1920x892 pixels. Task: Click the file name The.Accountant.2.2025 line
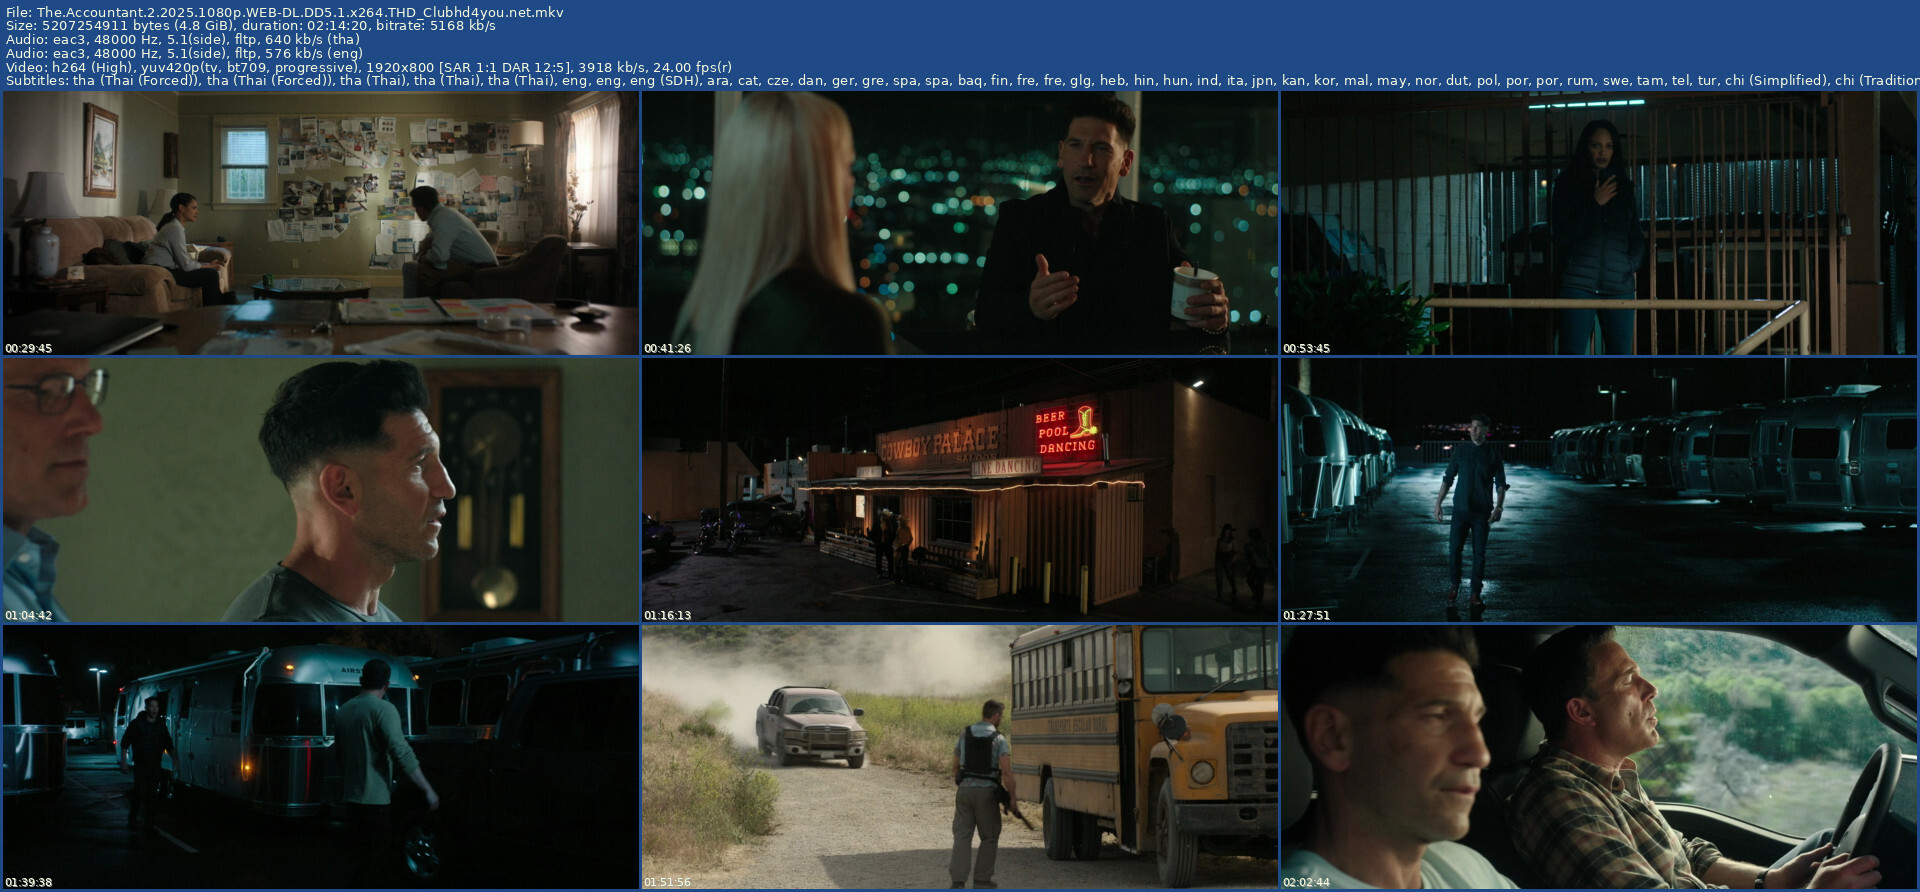(285, 12)
